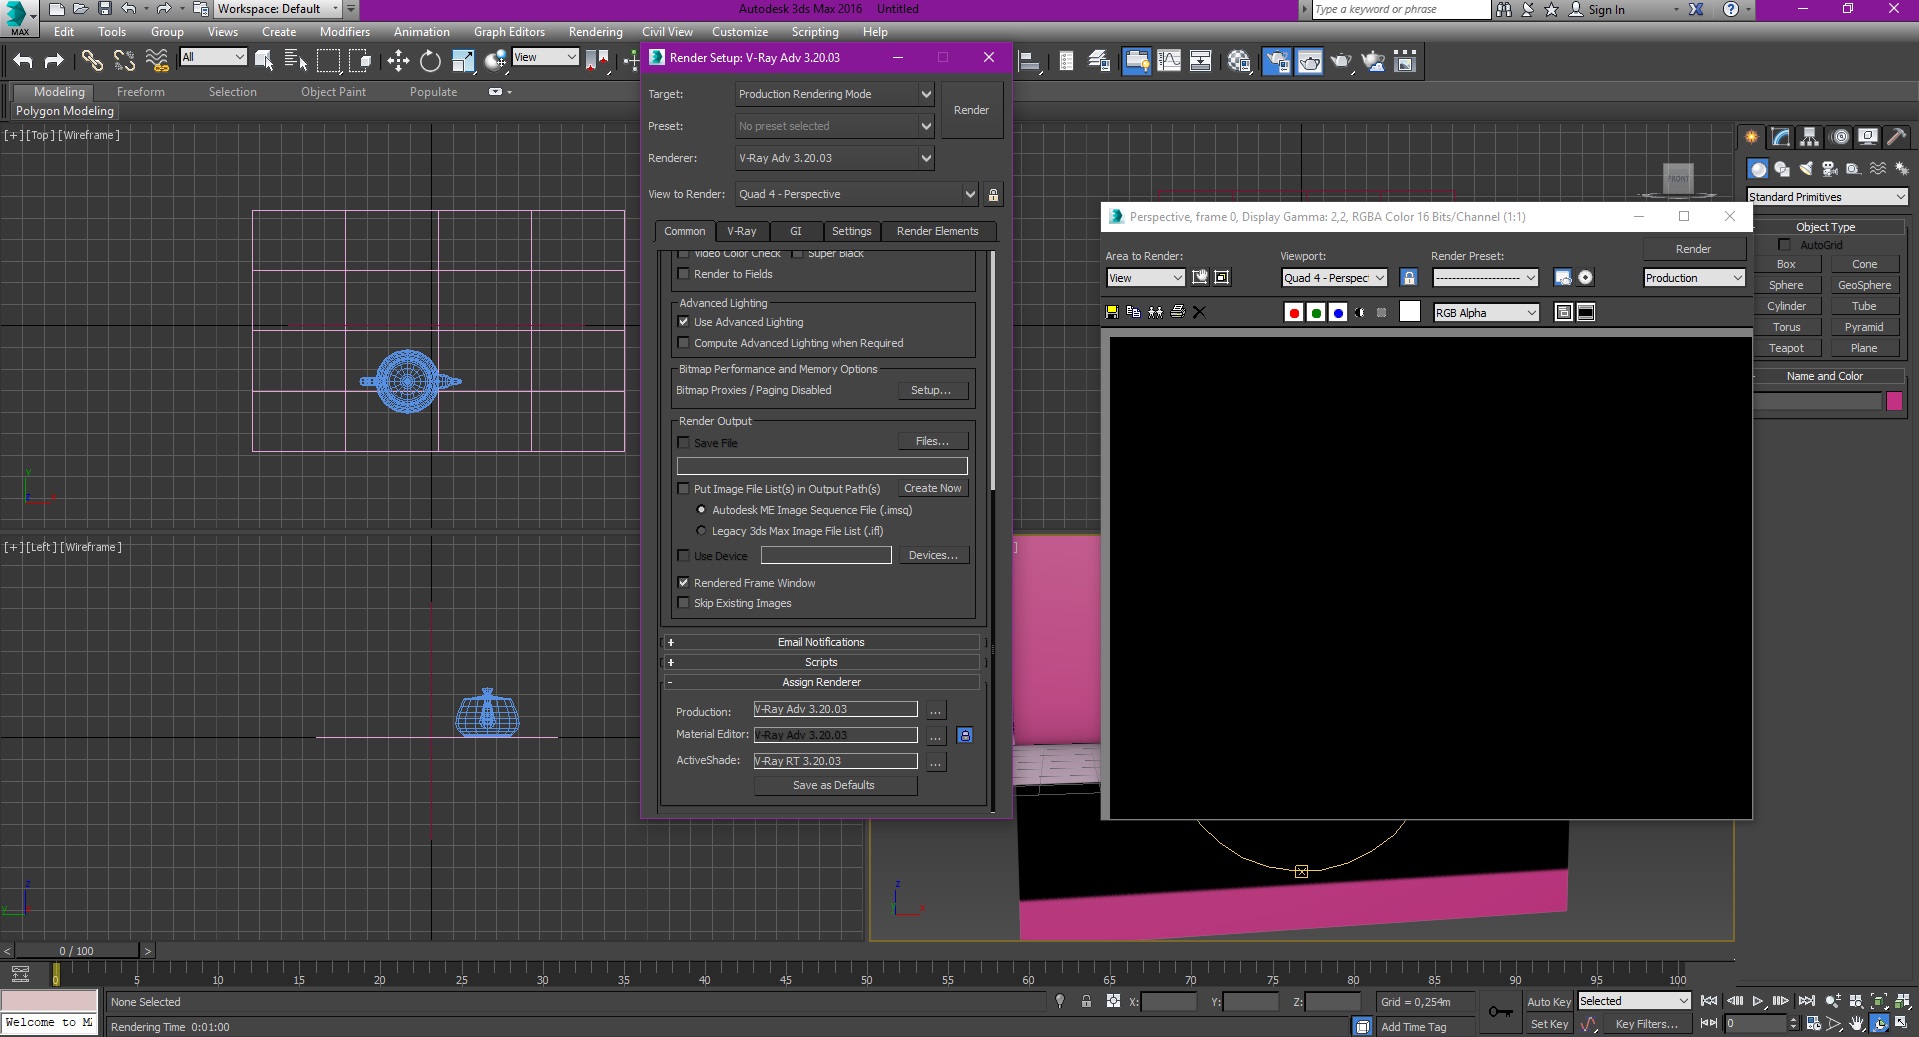Viewport: 1919px width, 1037px height.
Task: Toggle the blue channel in frame window
Action: pyautogui.click(x=1338, y=313)
